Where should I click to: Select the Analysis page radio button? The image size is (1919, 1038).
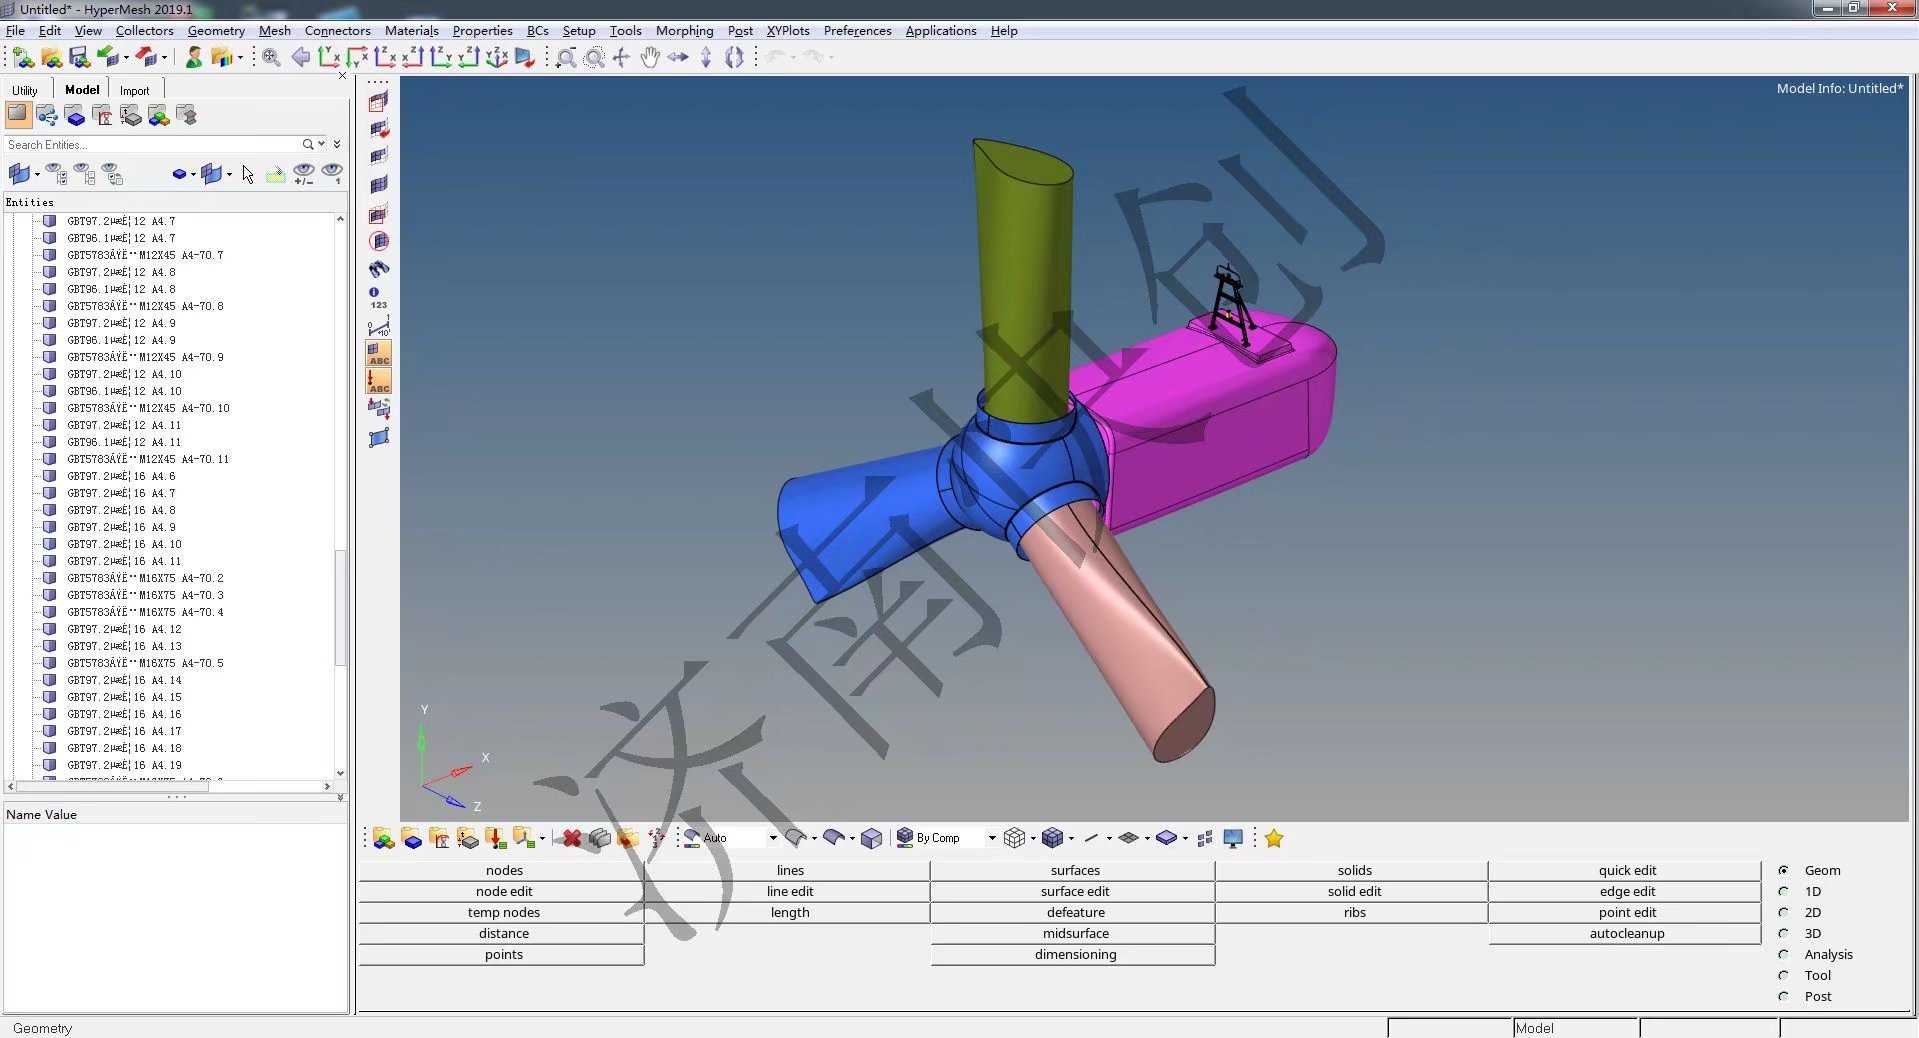(1783, 954)
